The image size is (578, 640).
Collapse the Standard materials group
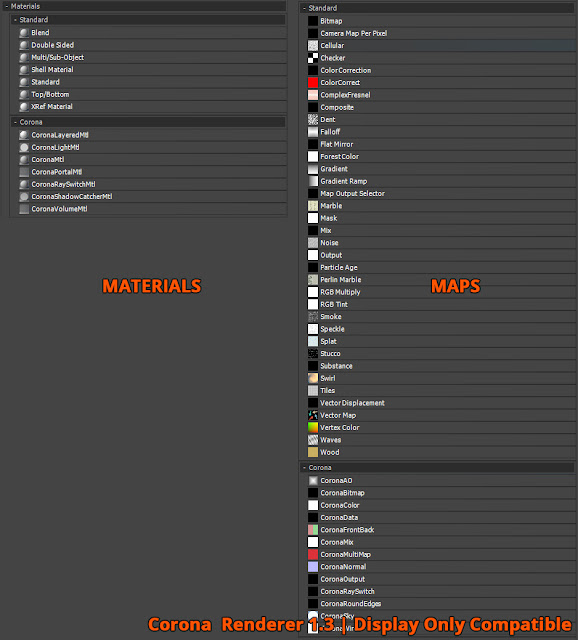[16, 20]
